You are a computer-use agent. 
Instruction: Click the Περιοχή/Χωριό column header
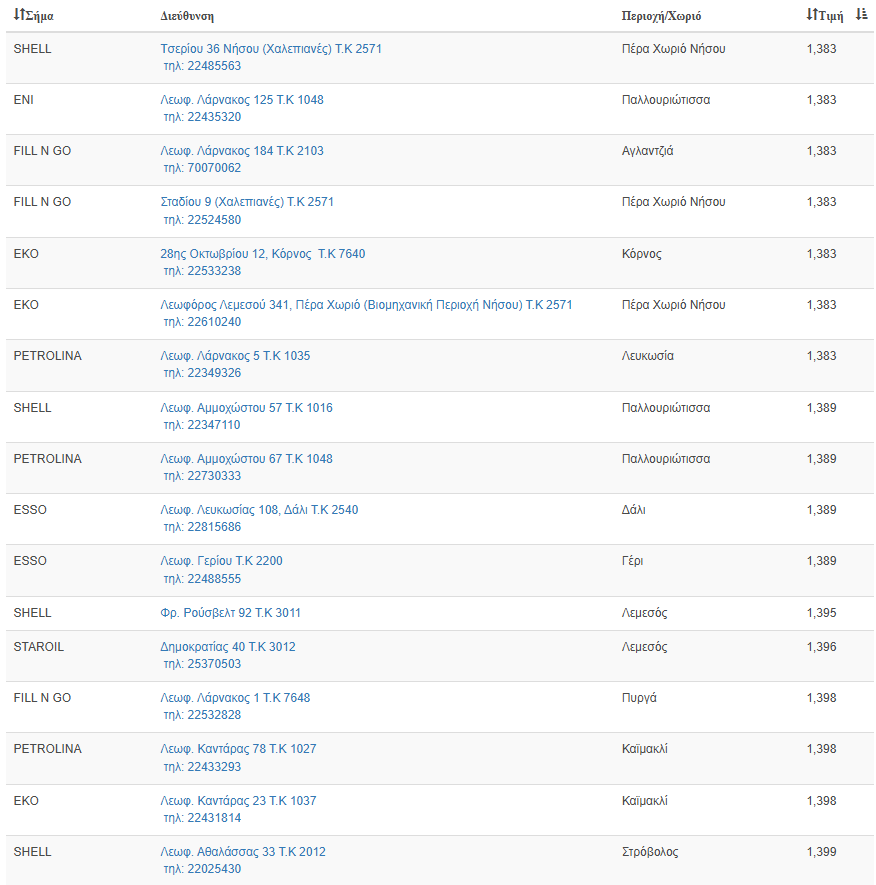click(x=661, y=16)
